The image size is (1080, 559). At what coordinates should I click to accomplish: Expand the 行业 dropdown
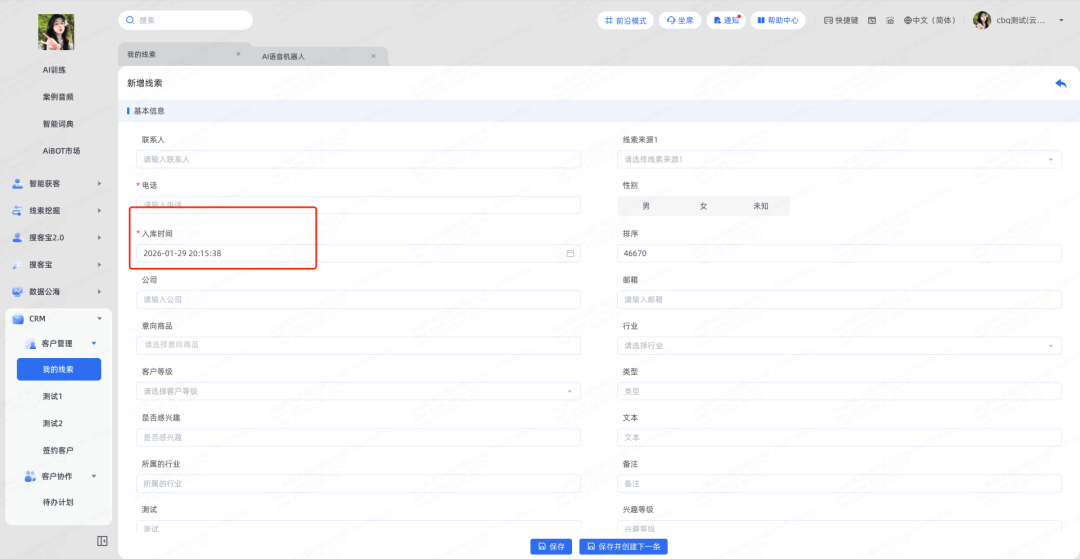tap(838, 346)
